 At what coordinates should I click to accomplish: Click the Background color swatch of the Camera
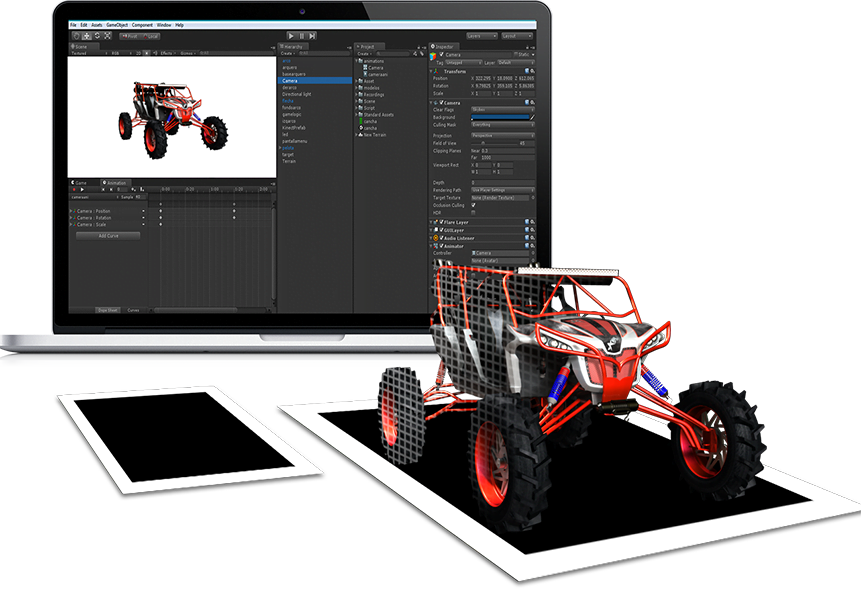coord(500,118)
